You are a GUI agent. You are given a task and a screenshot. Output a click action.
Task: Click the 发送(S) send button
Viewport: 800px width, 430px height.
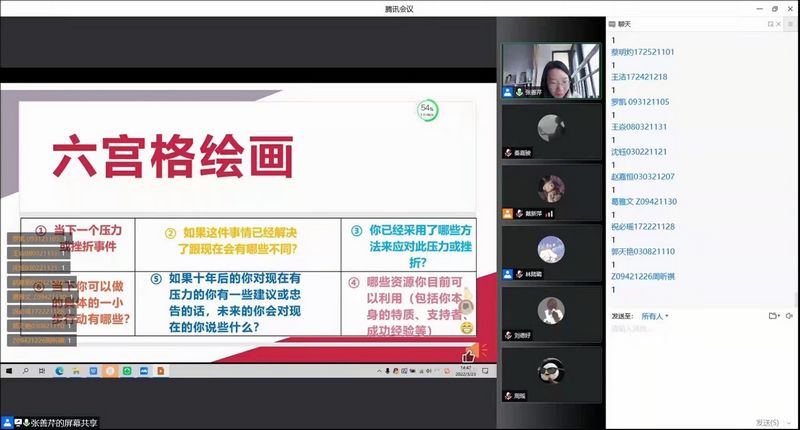[x=767, y=423]
